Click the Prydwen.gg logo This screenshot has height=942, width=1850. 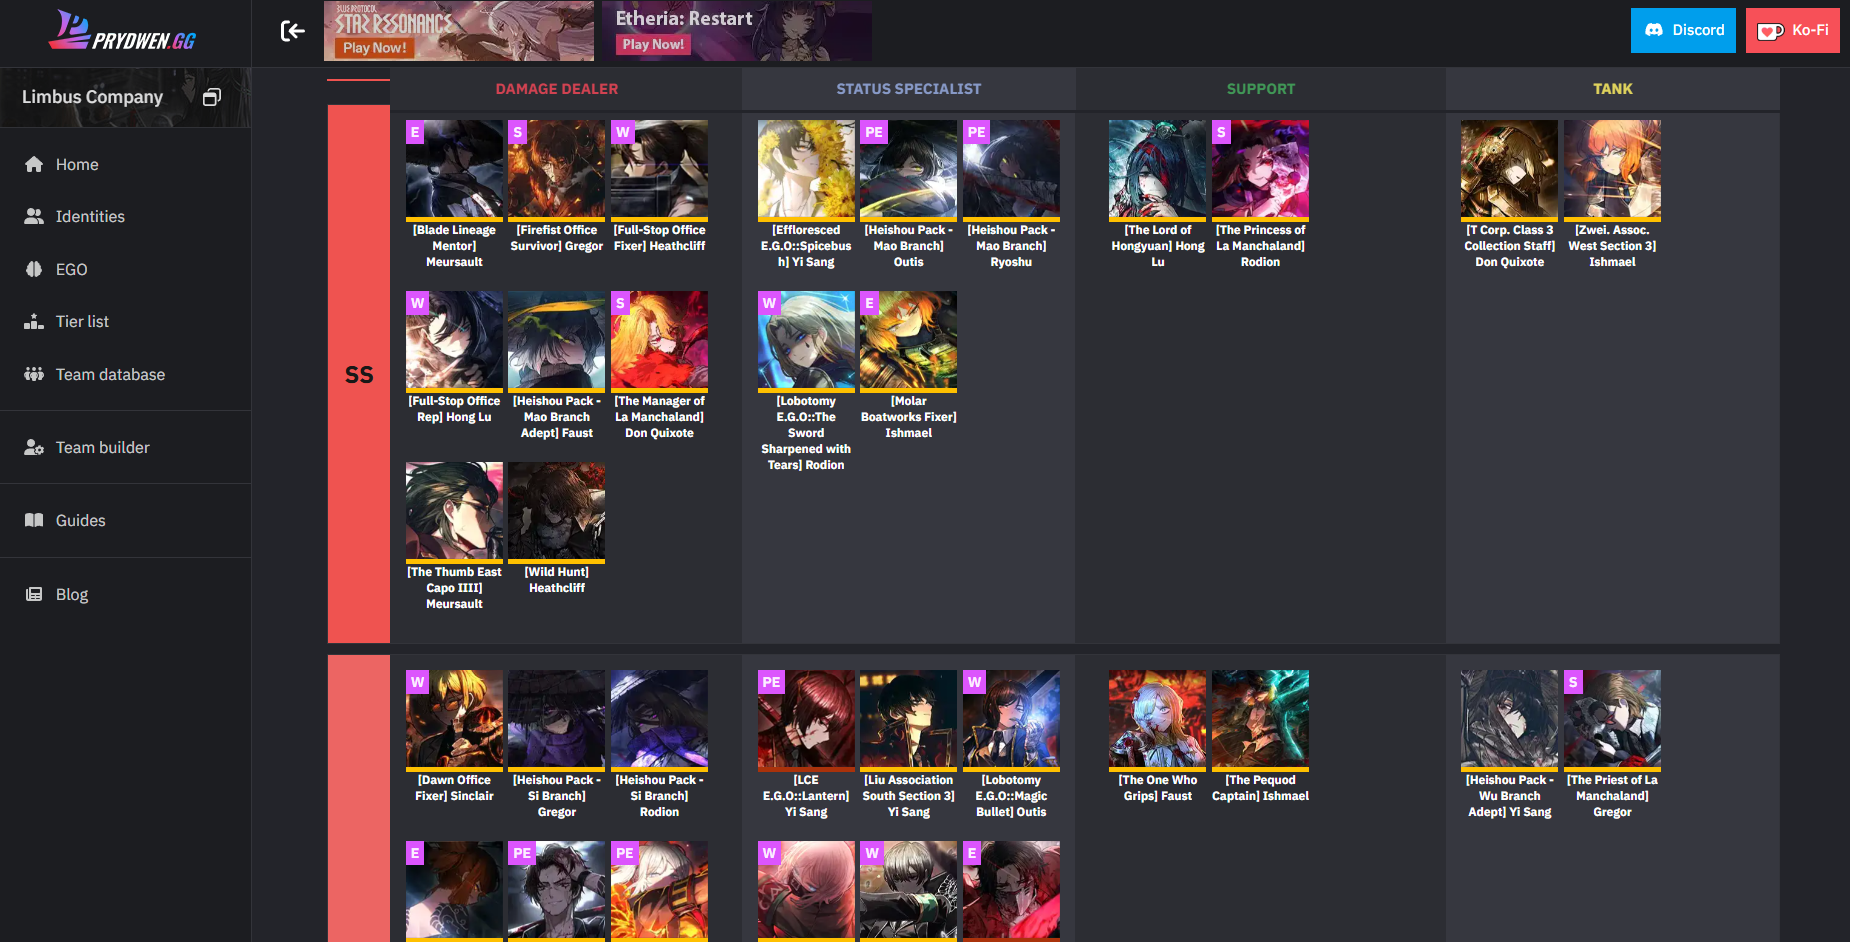[123, 30]
